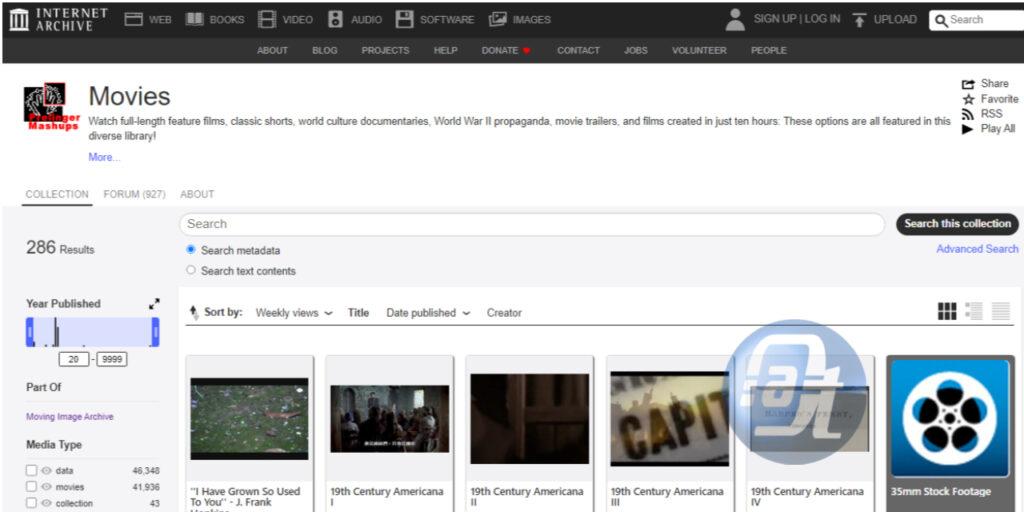The width and height of the screenshot is (1024, 512).
Task: Open PEOPLE in the top navigation
Action: coord(769,50)
